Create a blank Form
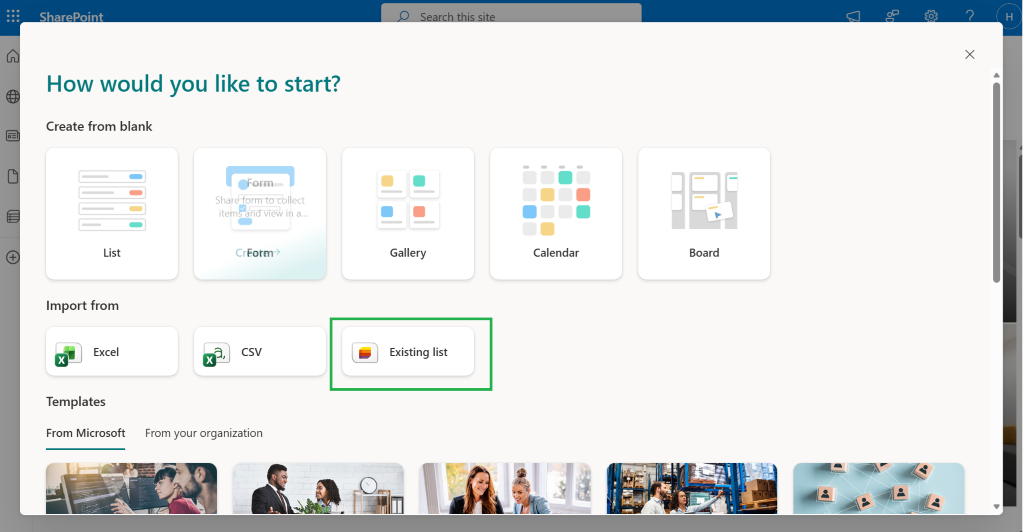The height and width of the screenshot is (532, 1024). 260,213
